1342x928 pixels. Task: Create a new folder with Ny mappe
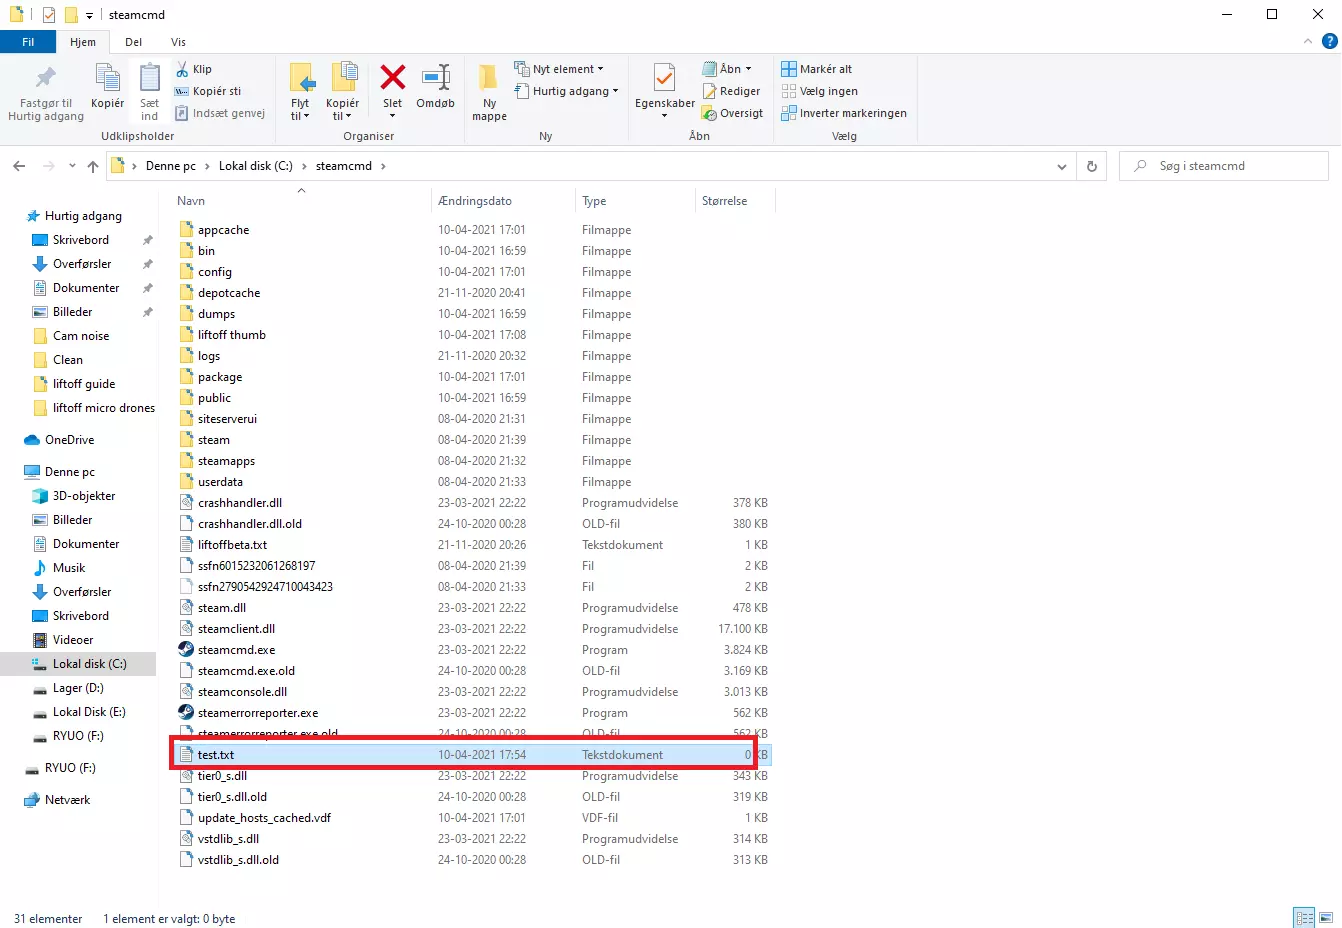coord(489,92)
